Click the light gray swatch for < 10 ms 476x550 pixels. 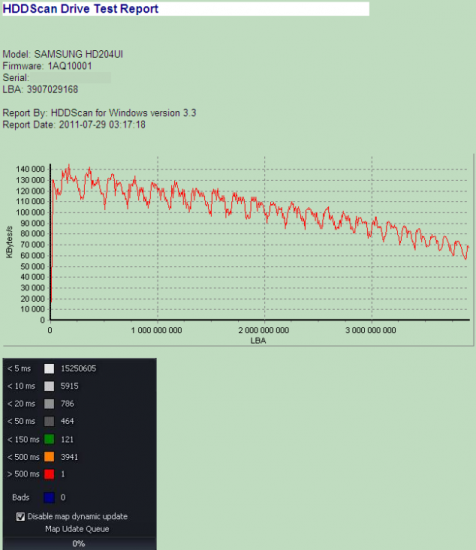tap(49, 386)
